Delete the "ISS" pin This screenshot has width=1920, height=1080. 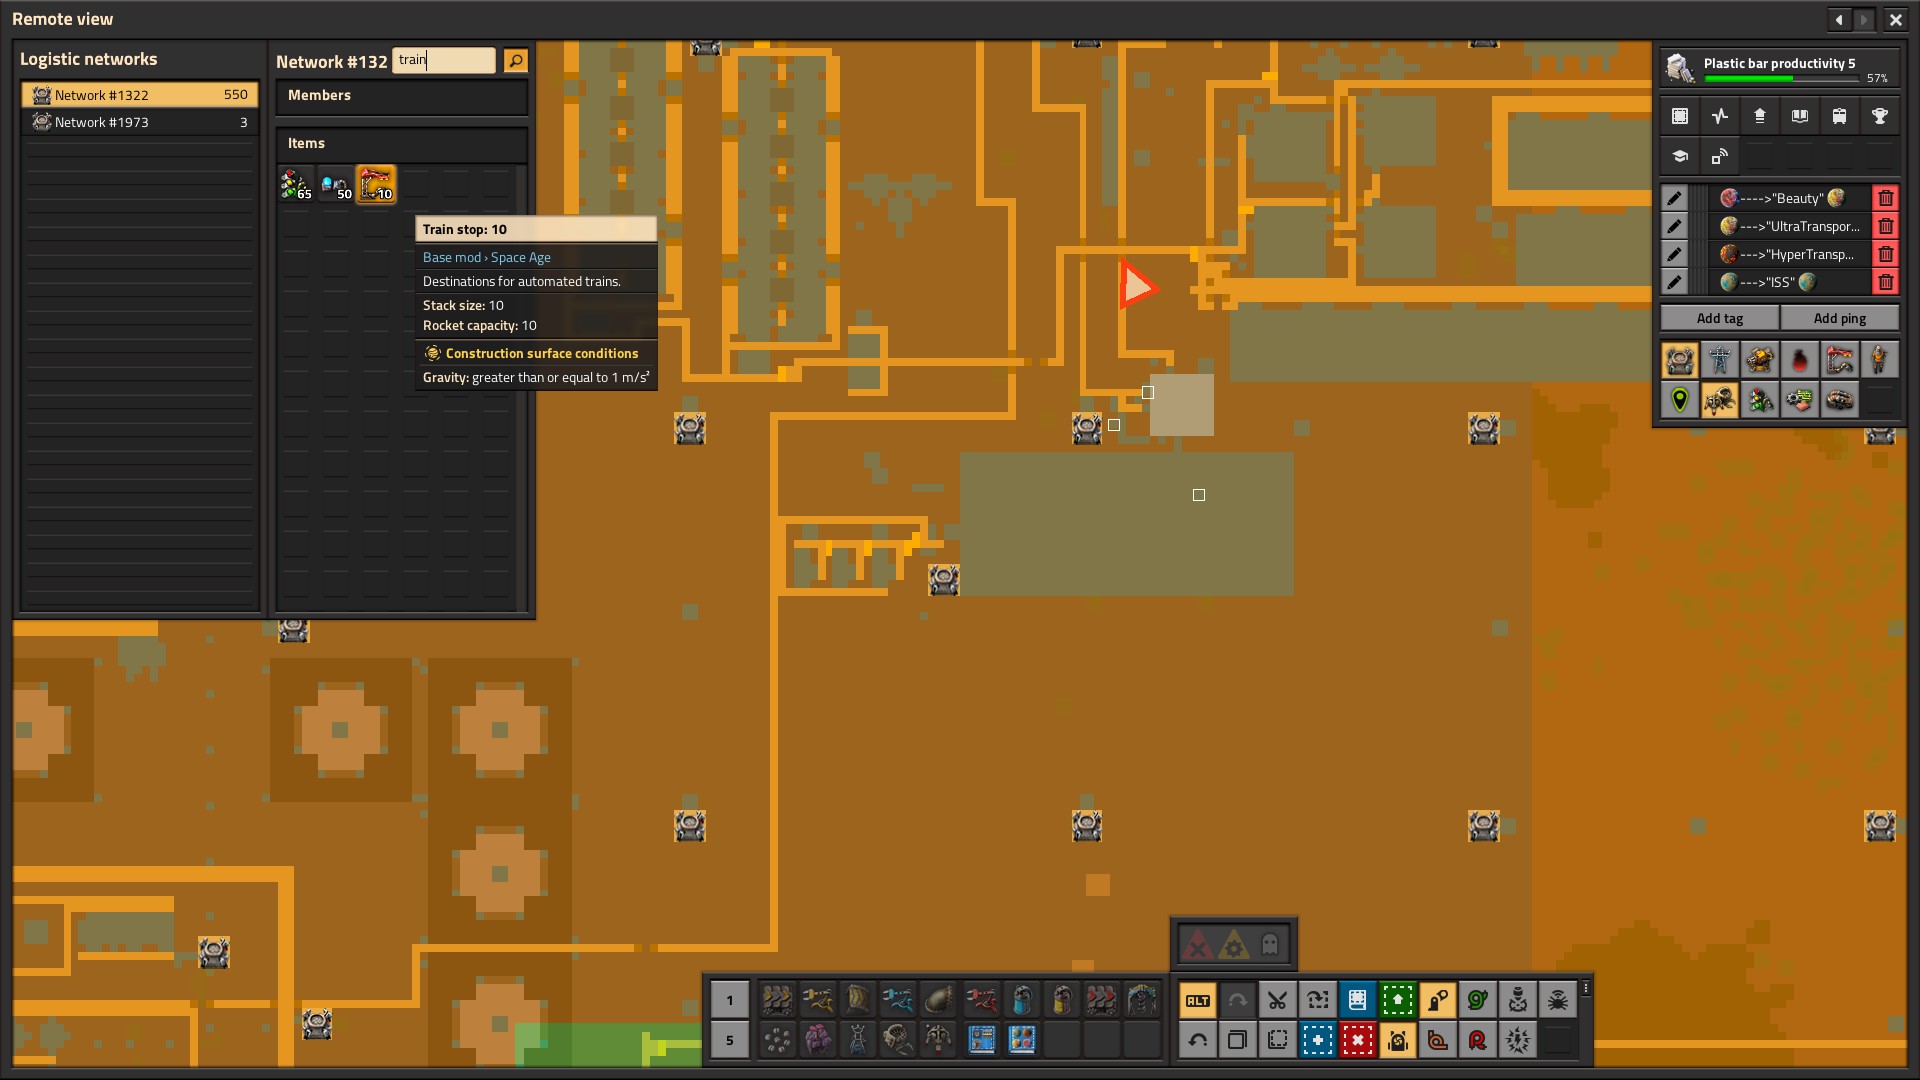click(1885, 282)
